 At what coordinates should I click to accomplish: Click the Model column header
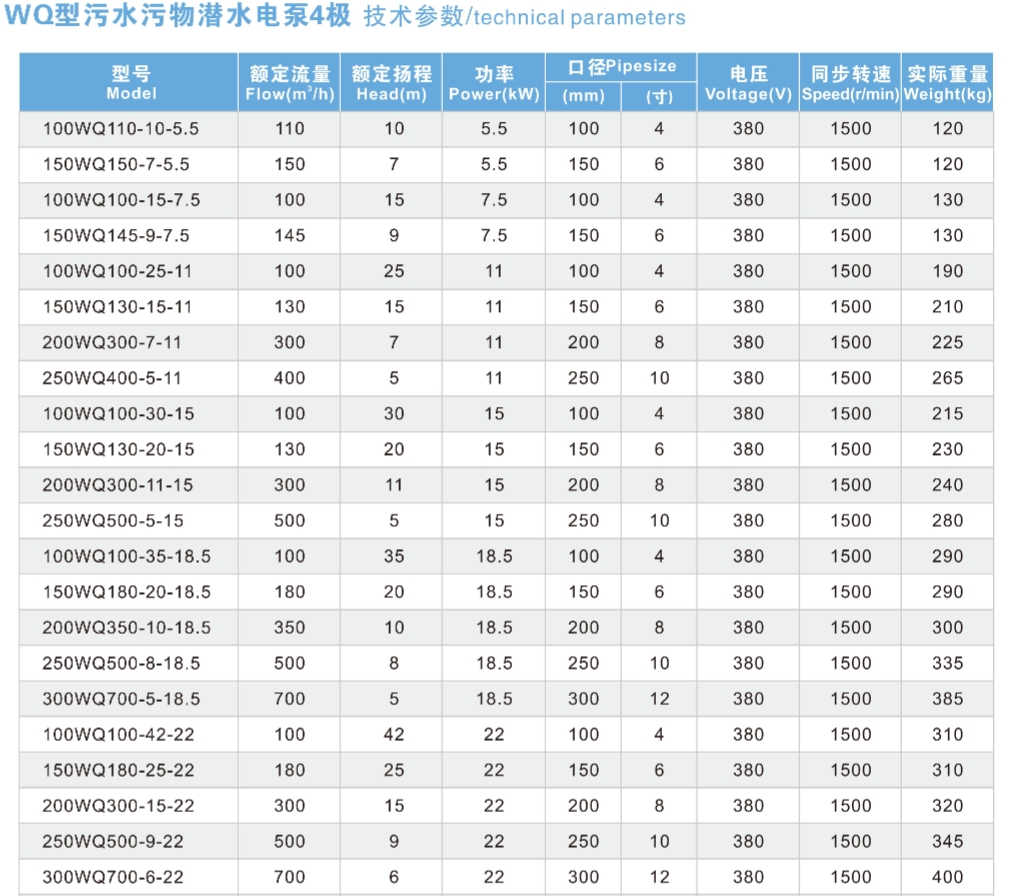tap(130, 83)
